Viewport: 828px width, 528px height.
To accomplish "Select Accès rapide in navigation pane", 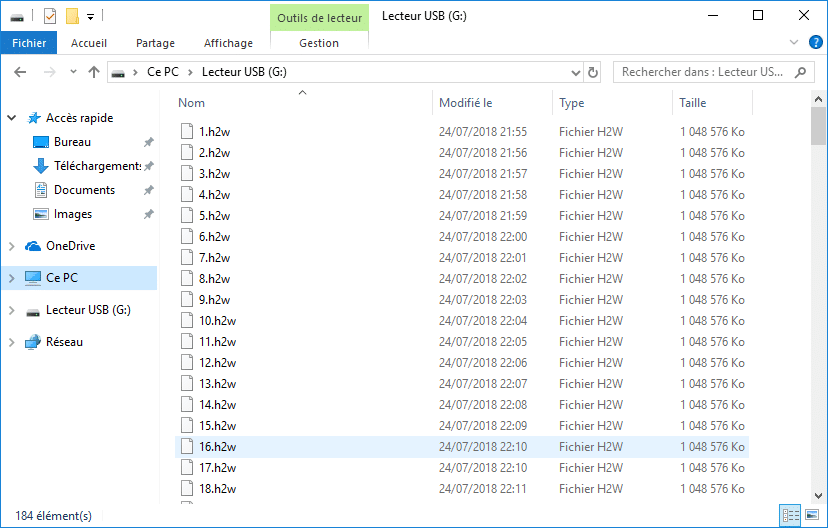I will tap(79, 118).
